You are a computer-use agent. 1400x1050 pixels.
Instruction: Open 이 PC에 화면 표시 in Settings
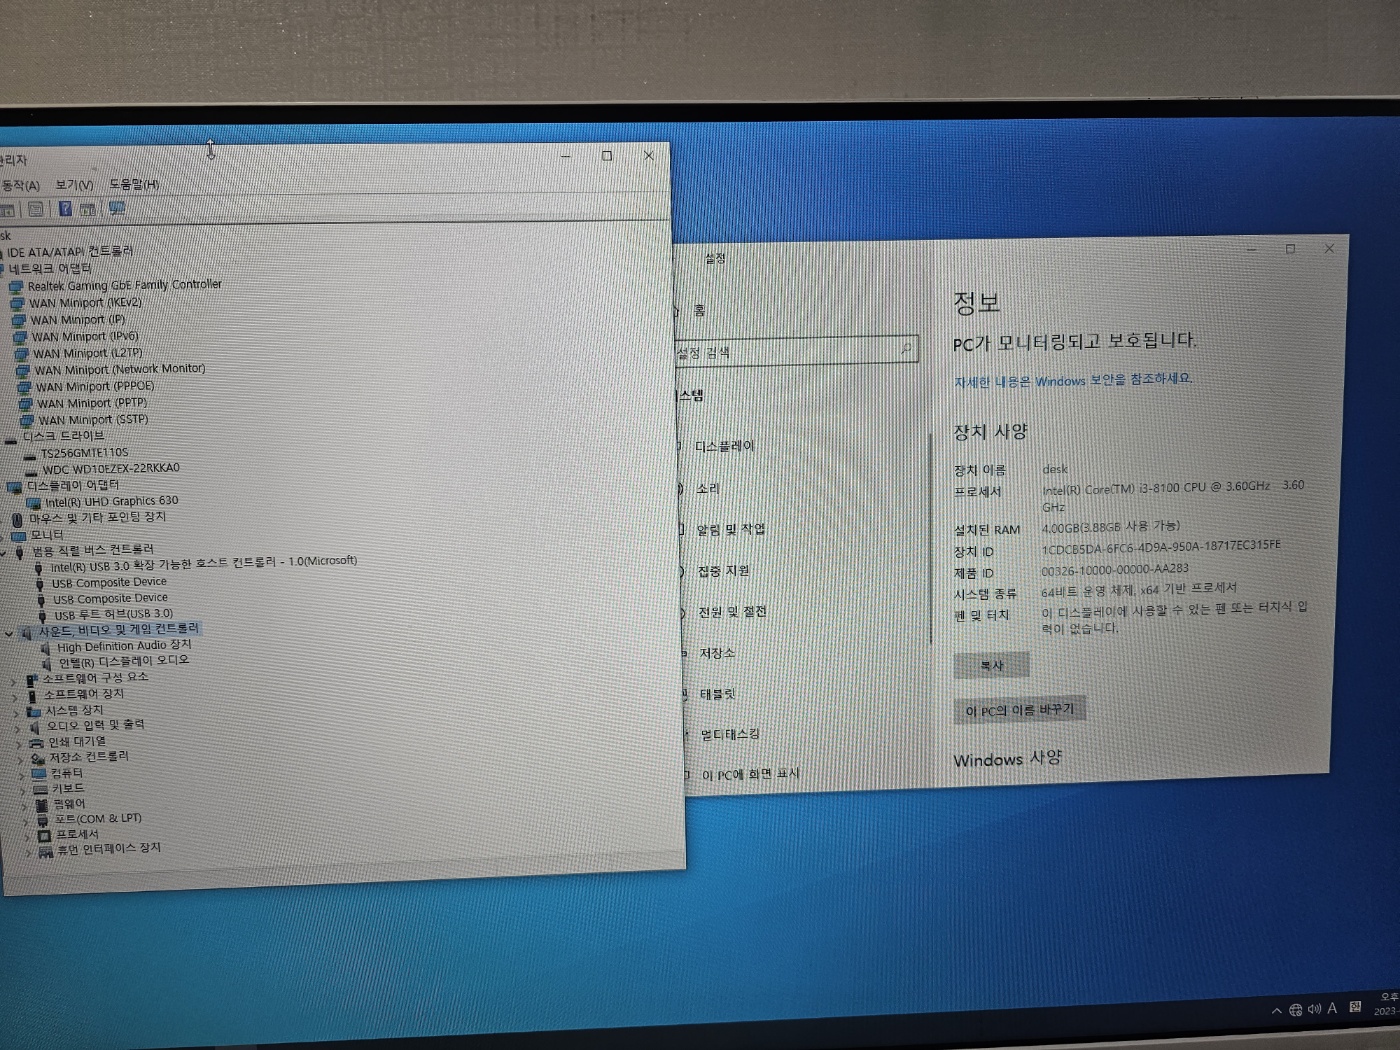click(x=750, y=775)
